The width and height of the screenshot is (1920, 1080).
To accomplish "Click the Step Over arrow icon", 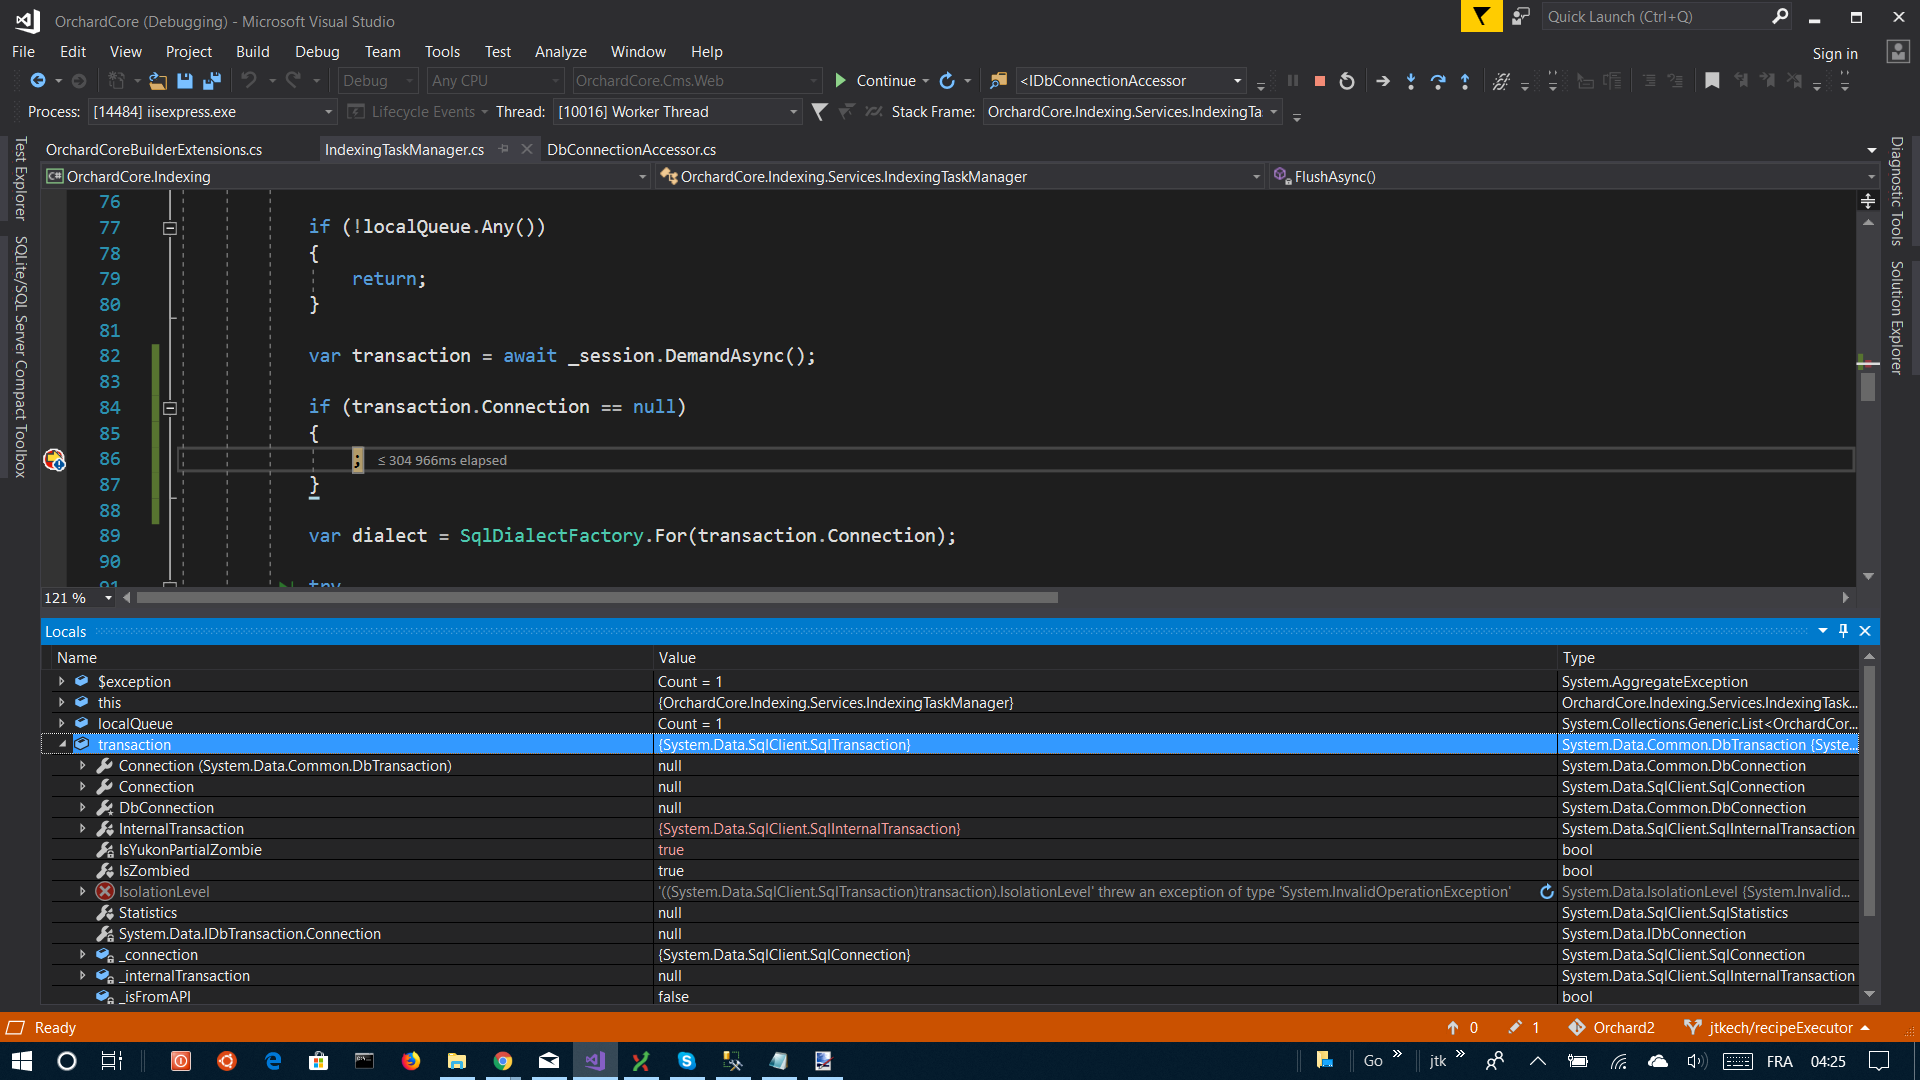I will click(x=1438, y=81).
